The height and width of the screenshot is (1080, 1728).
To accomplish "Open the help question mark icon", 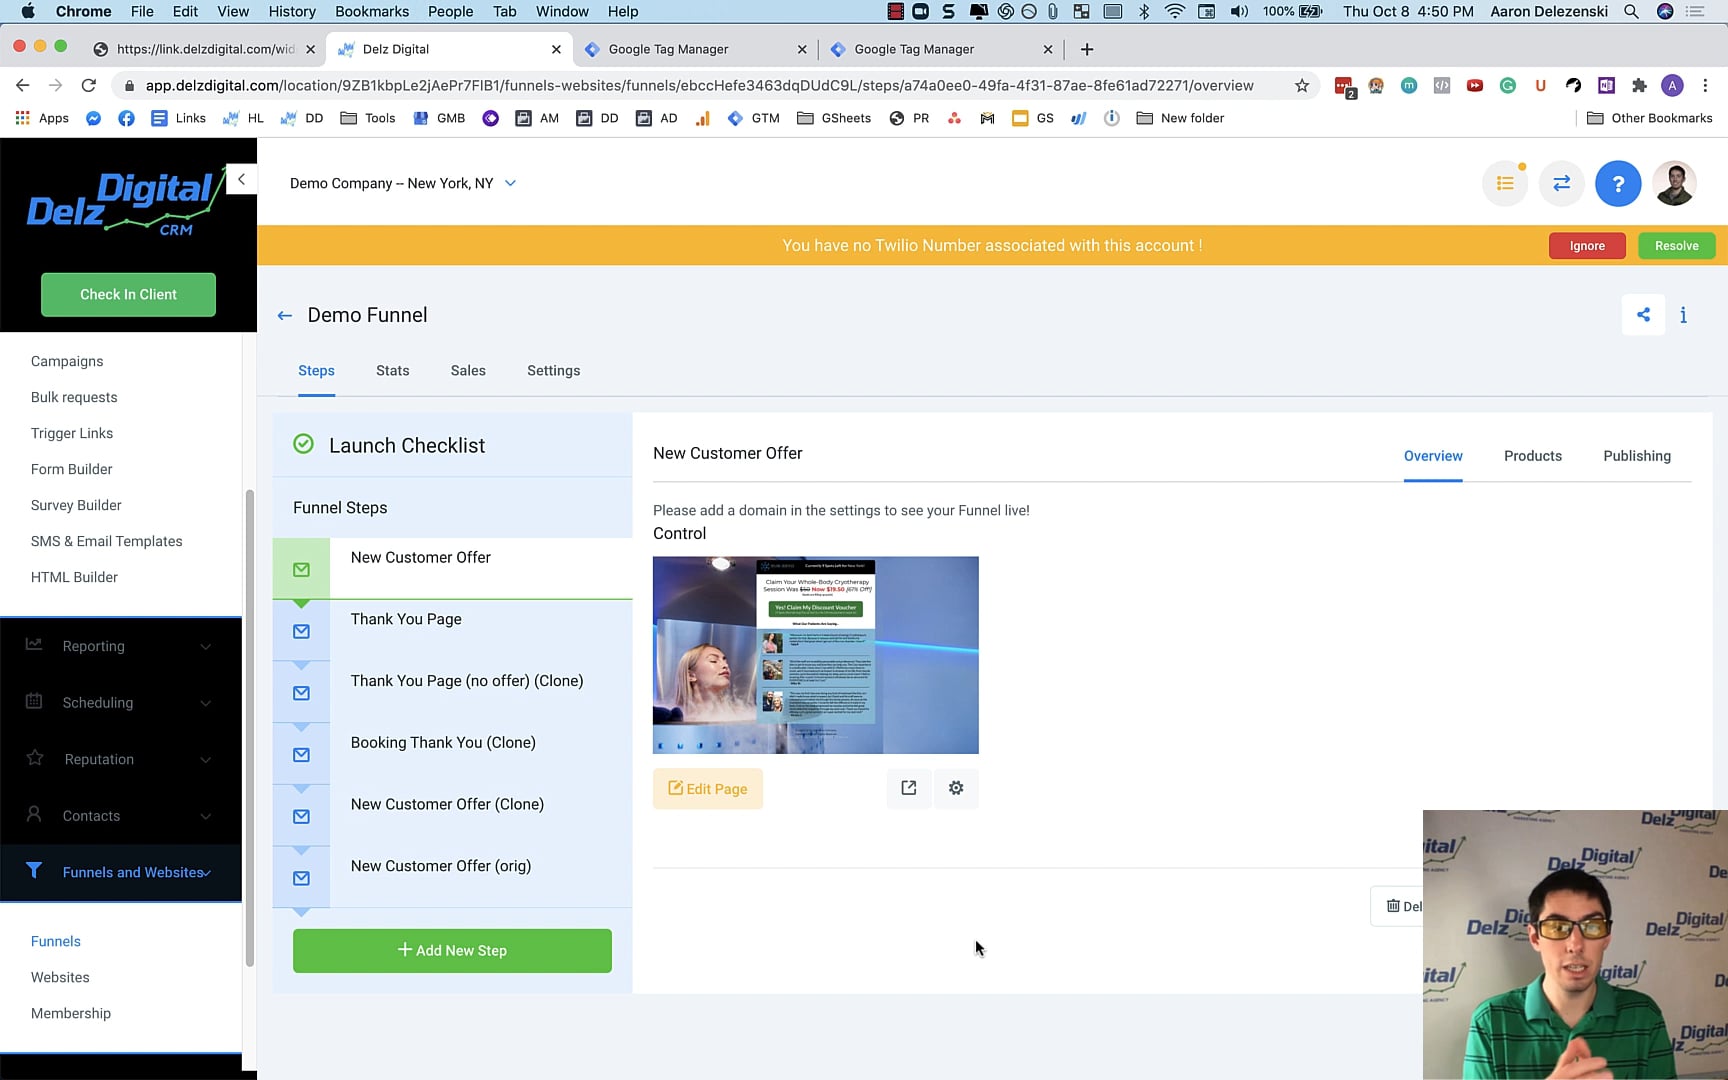I will coord(1618,183).
